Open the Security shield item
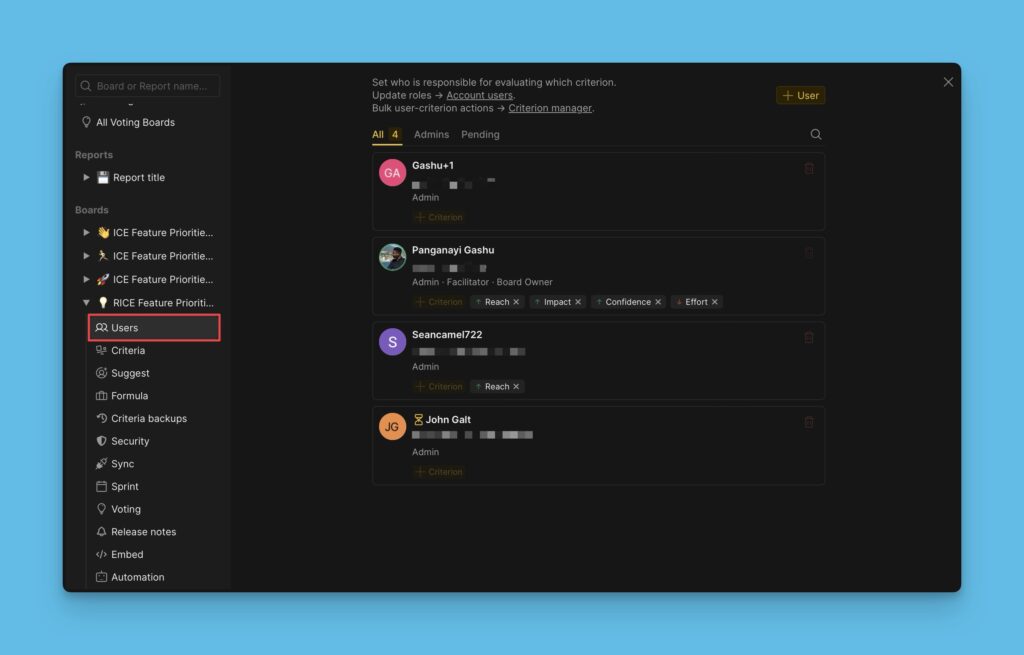Image resolution: width=1024 pixels, height=655 pixels. (129, 441)
